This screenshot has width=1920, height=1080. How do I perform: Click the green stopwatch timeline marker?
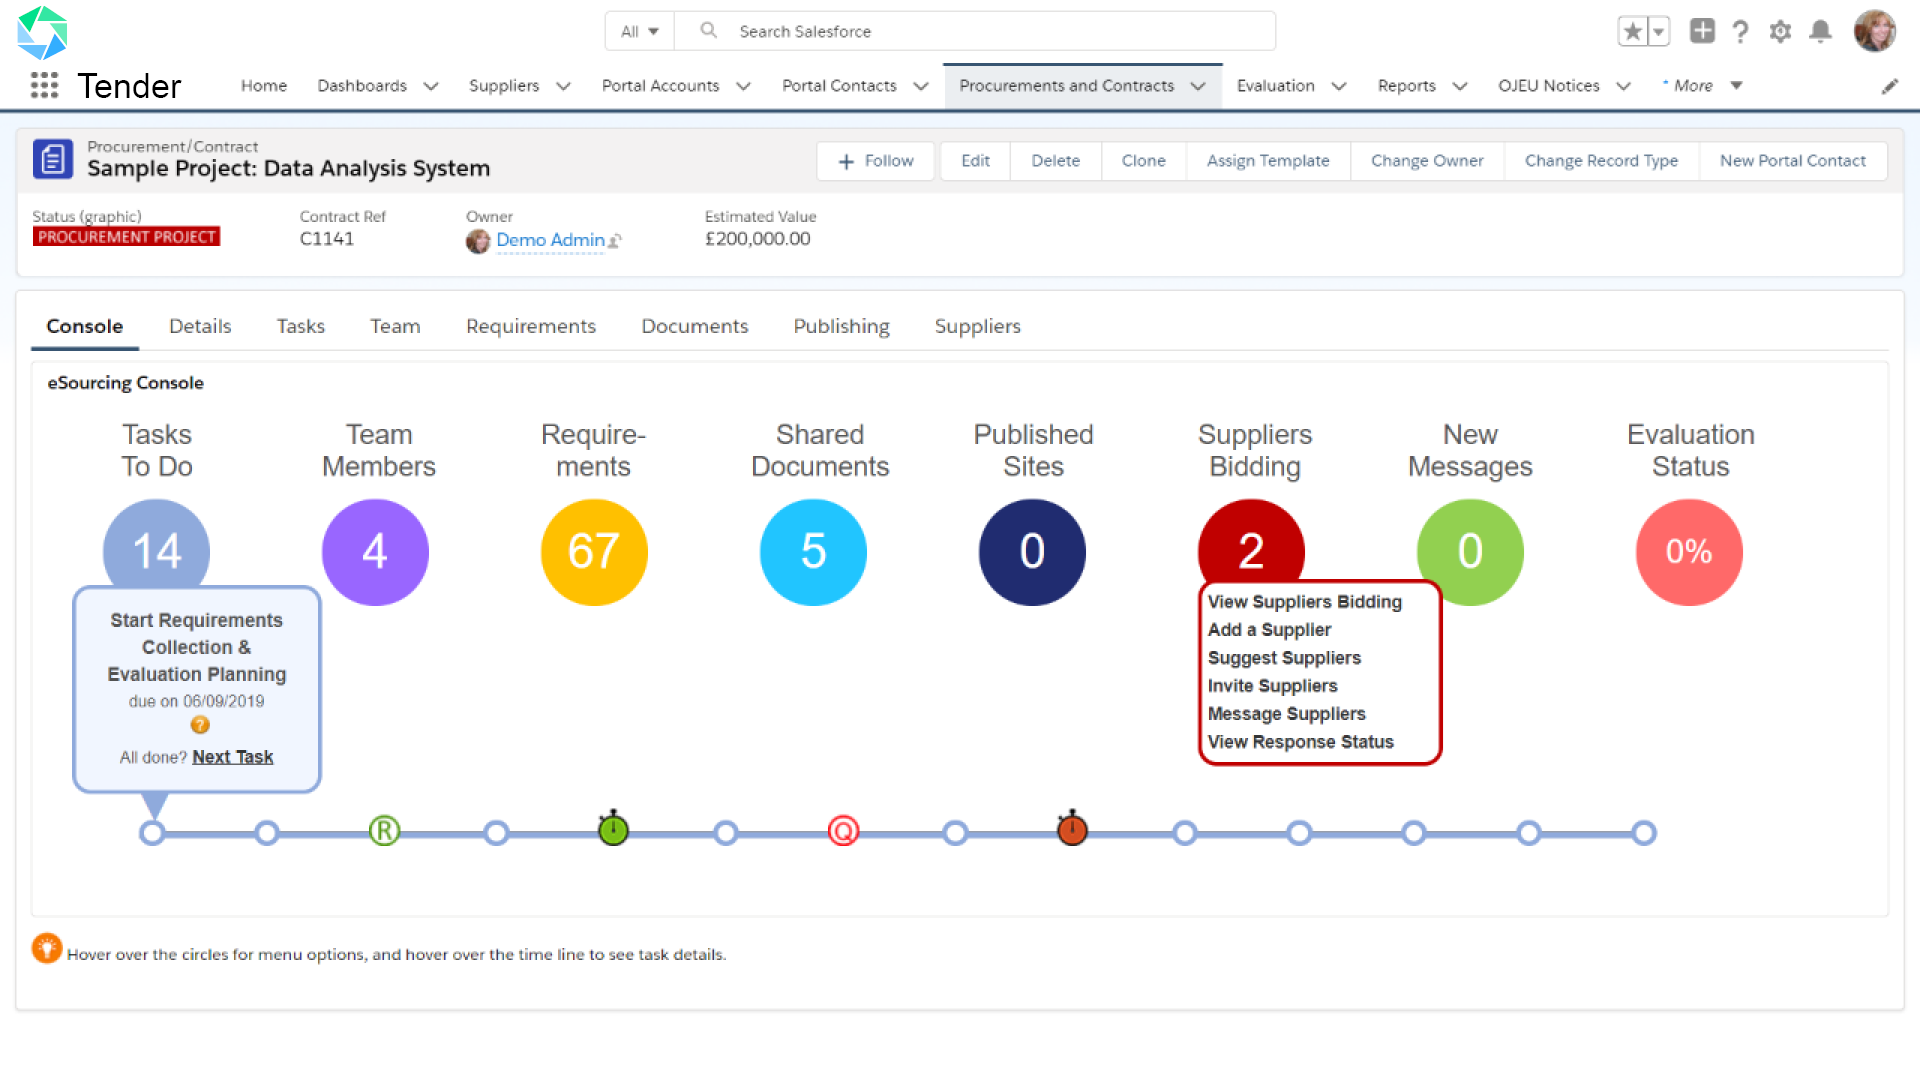click(612, 829)
